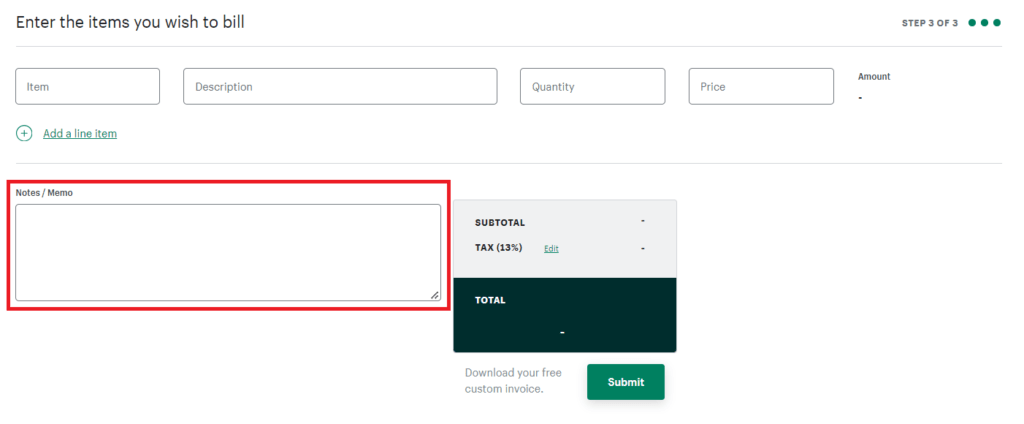Click the "Add a line item" link
This screenshot has width=1024, height=424.
[x=80, y=133]
